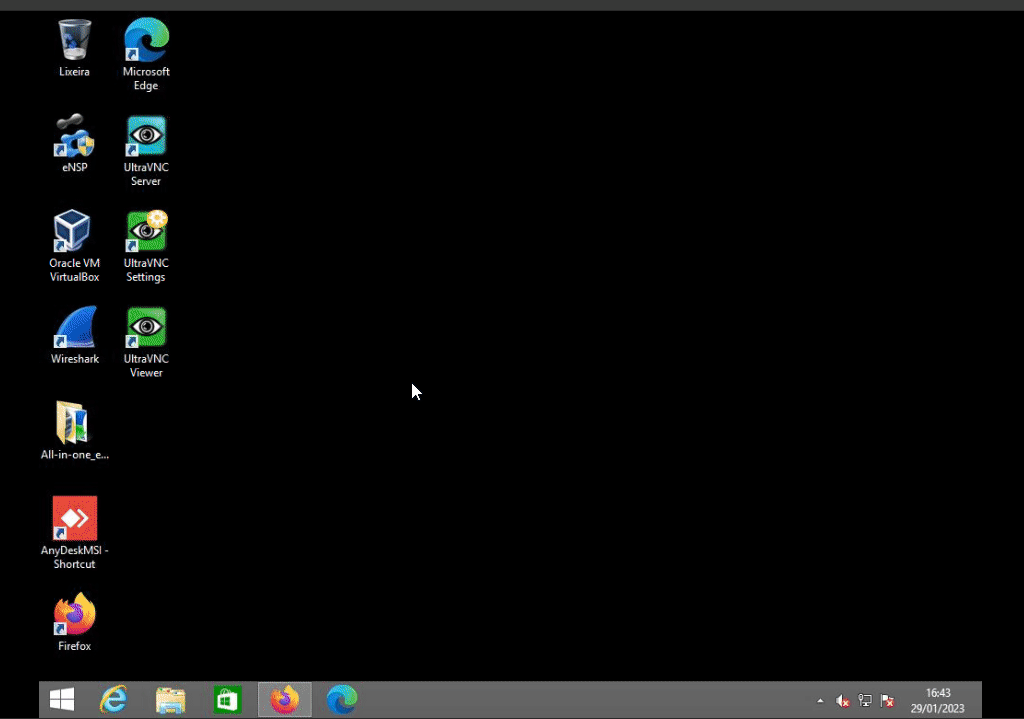
Task: Select the All-in-one_e... folder icon
Action: point(74,431)
